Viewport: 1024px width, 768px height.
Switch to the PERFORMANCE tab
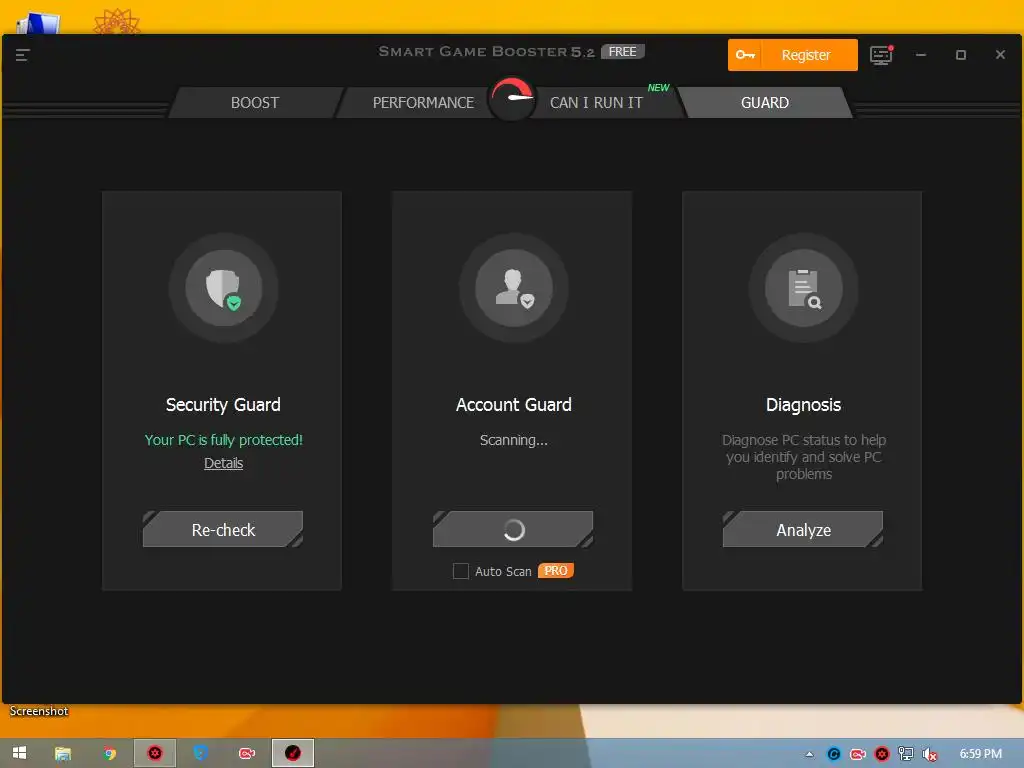click(x=423, y=103)
